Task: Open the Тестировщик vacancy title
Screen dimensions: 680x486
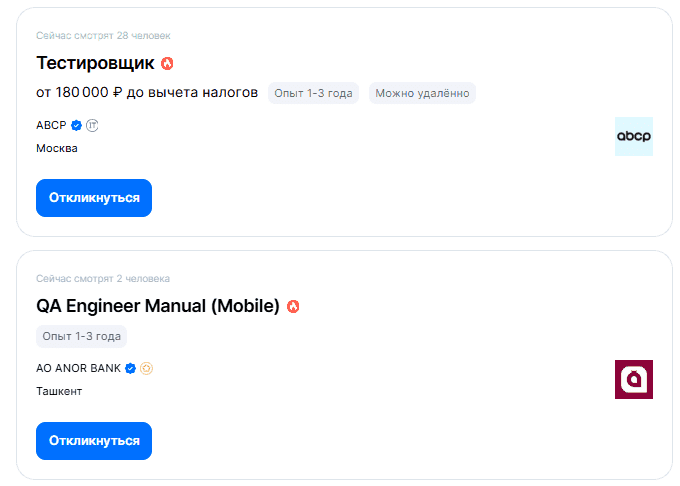Action: click(x=95, y=63)
